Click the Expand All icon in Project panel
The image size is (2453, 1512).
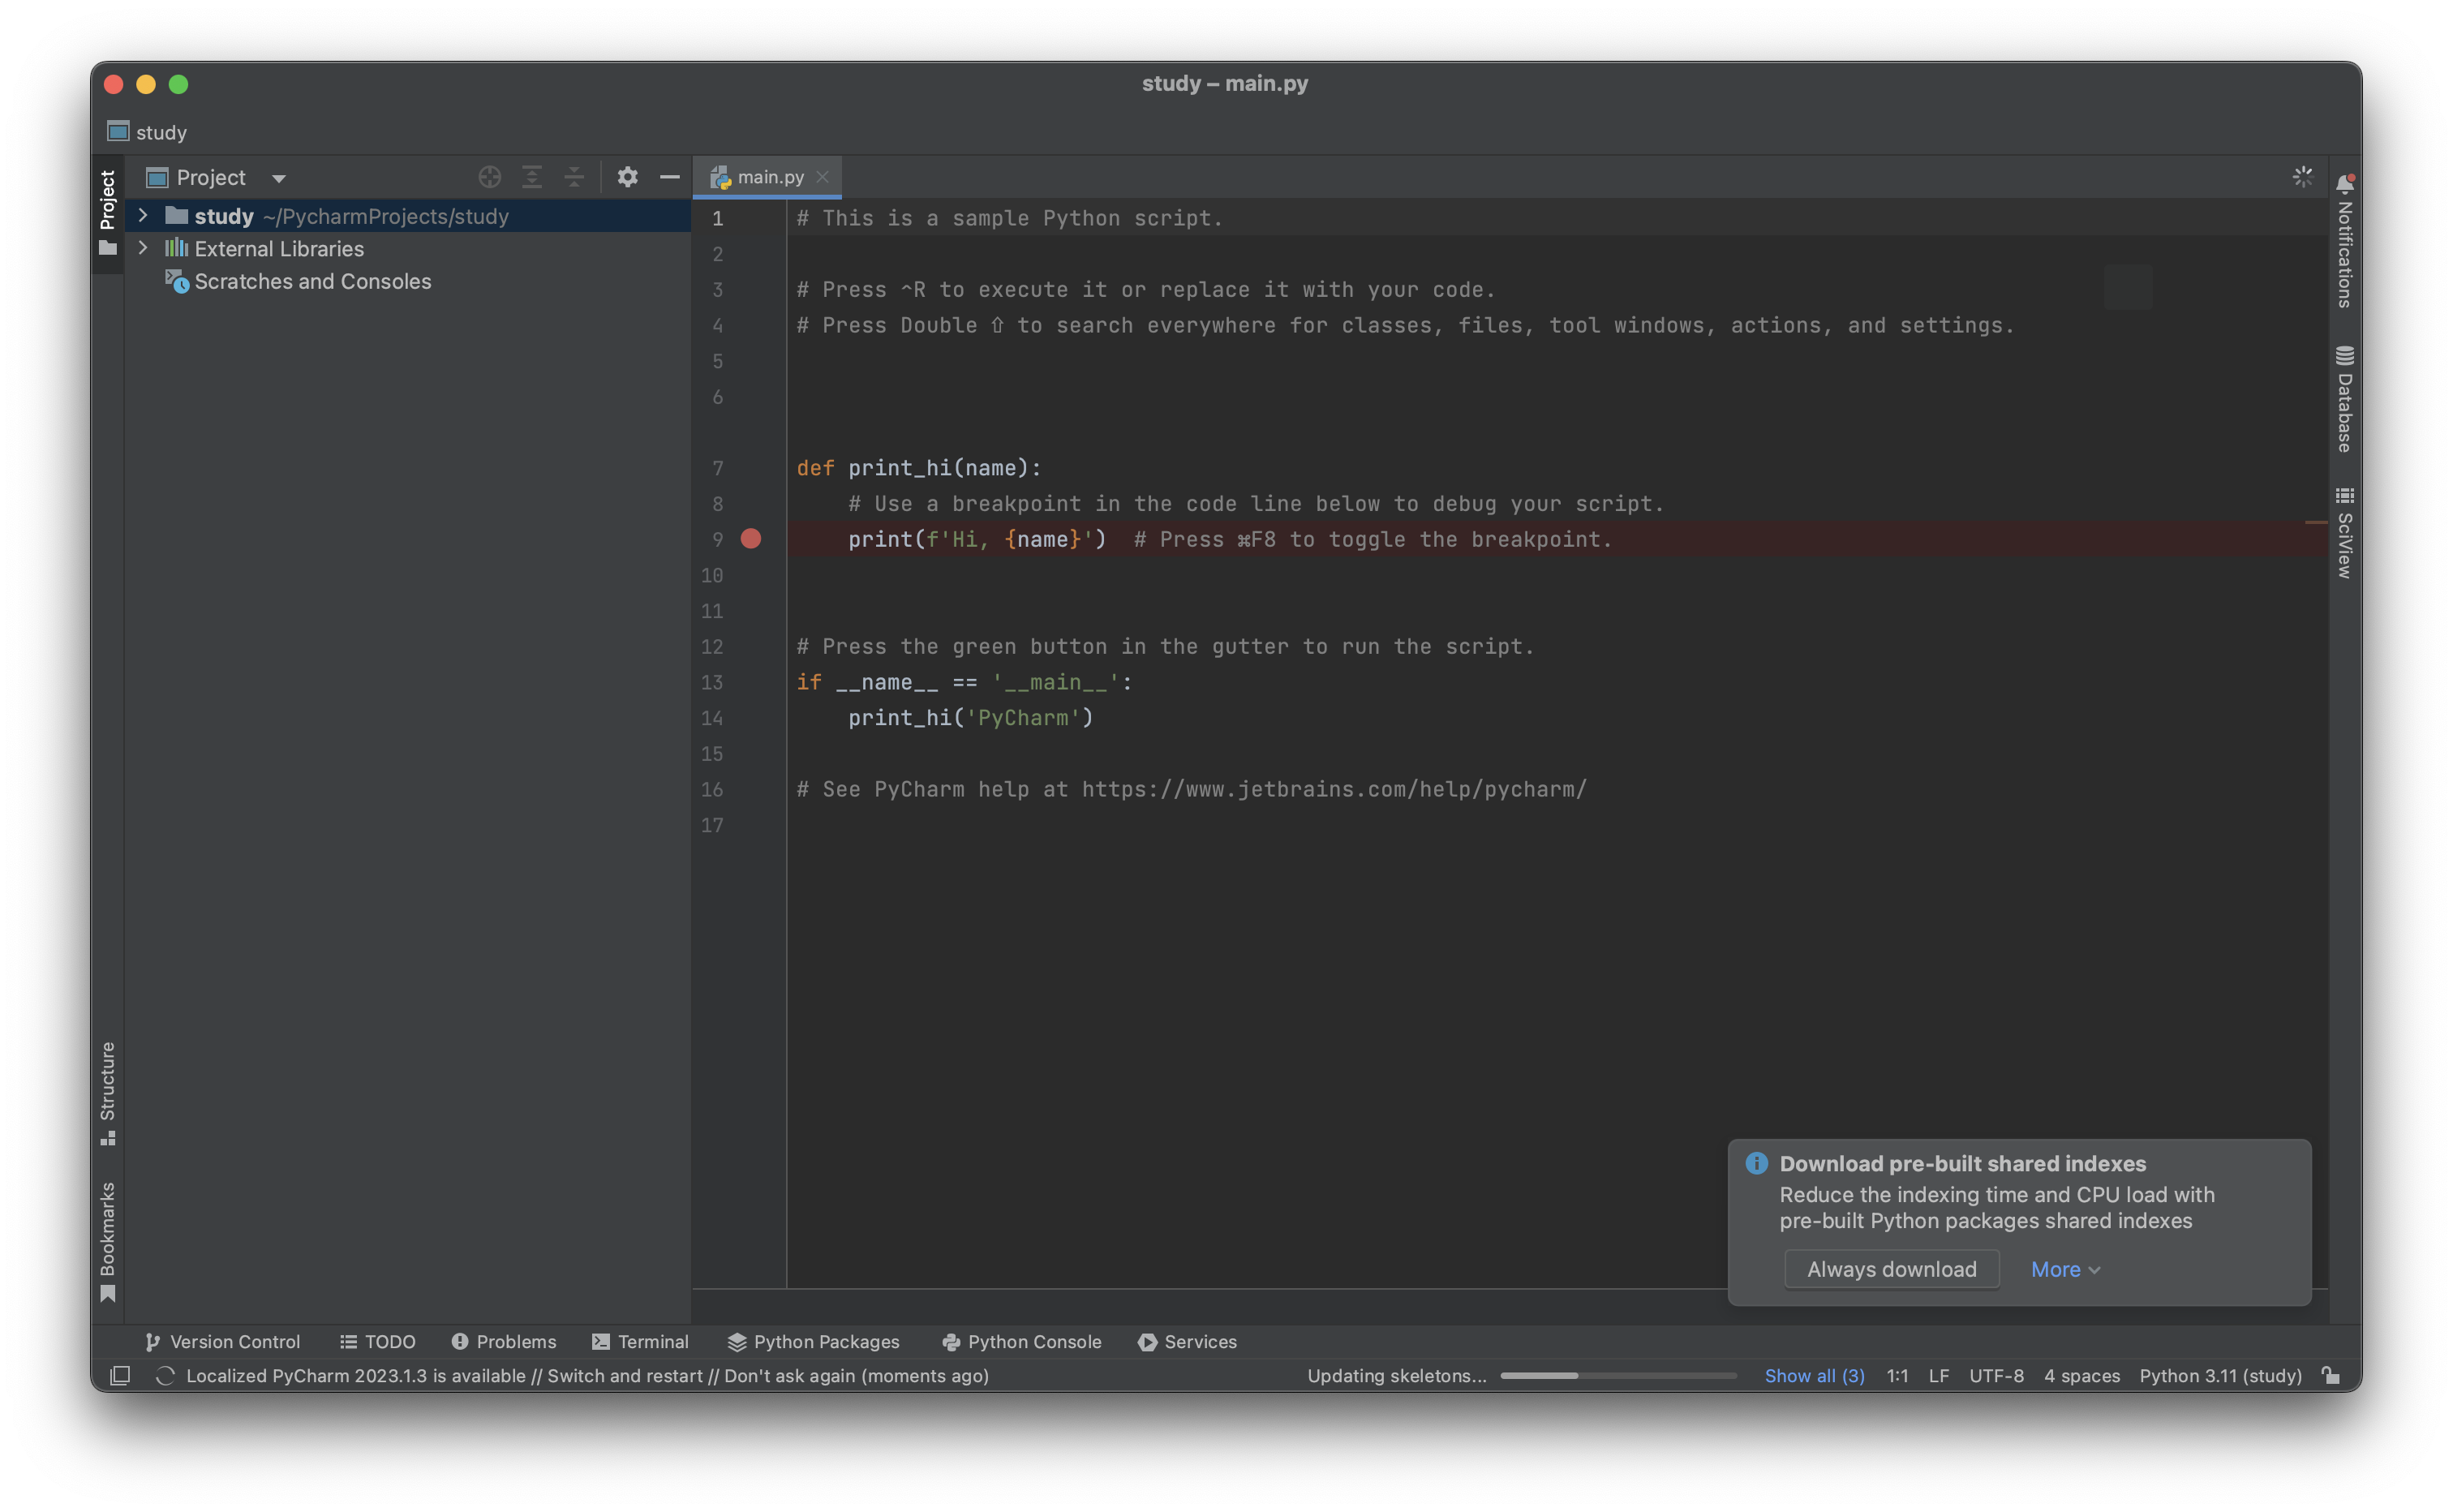[x=532, y=178]
